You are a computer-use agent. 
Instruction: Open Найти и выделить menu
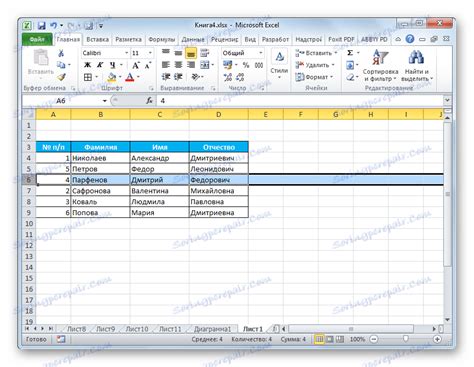click(416, 65)
